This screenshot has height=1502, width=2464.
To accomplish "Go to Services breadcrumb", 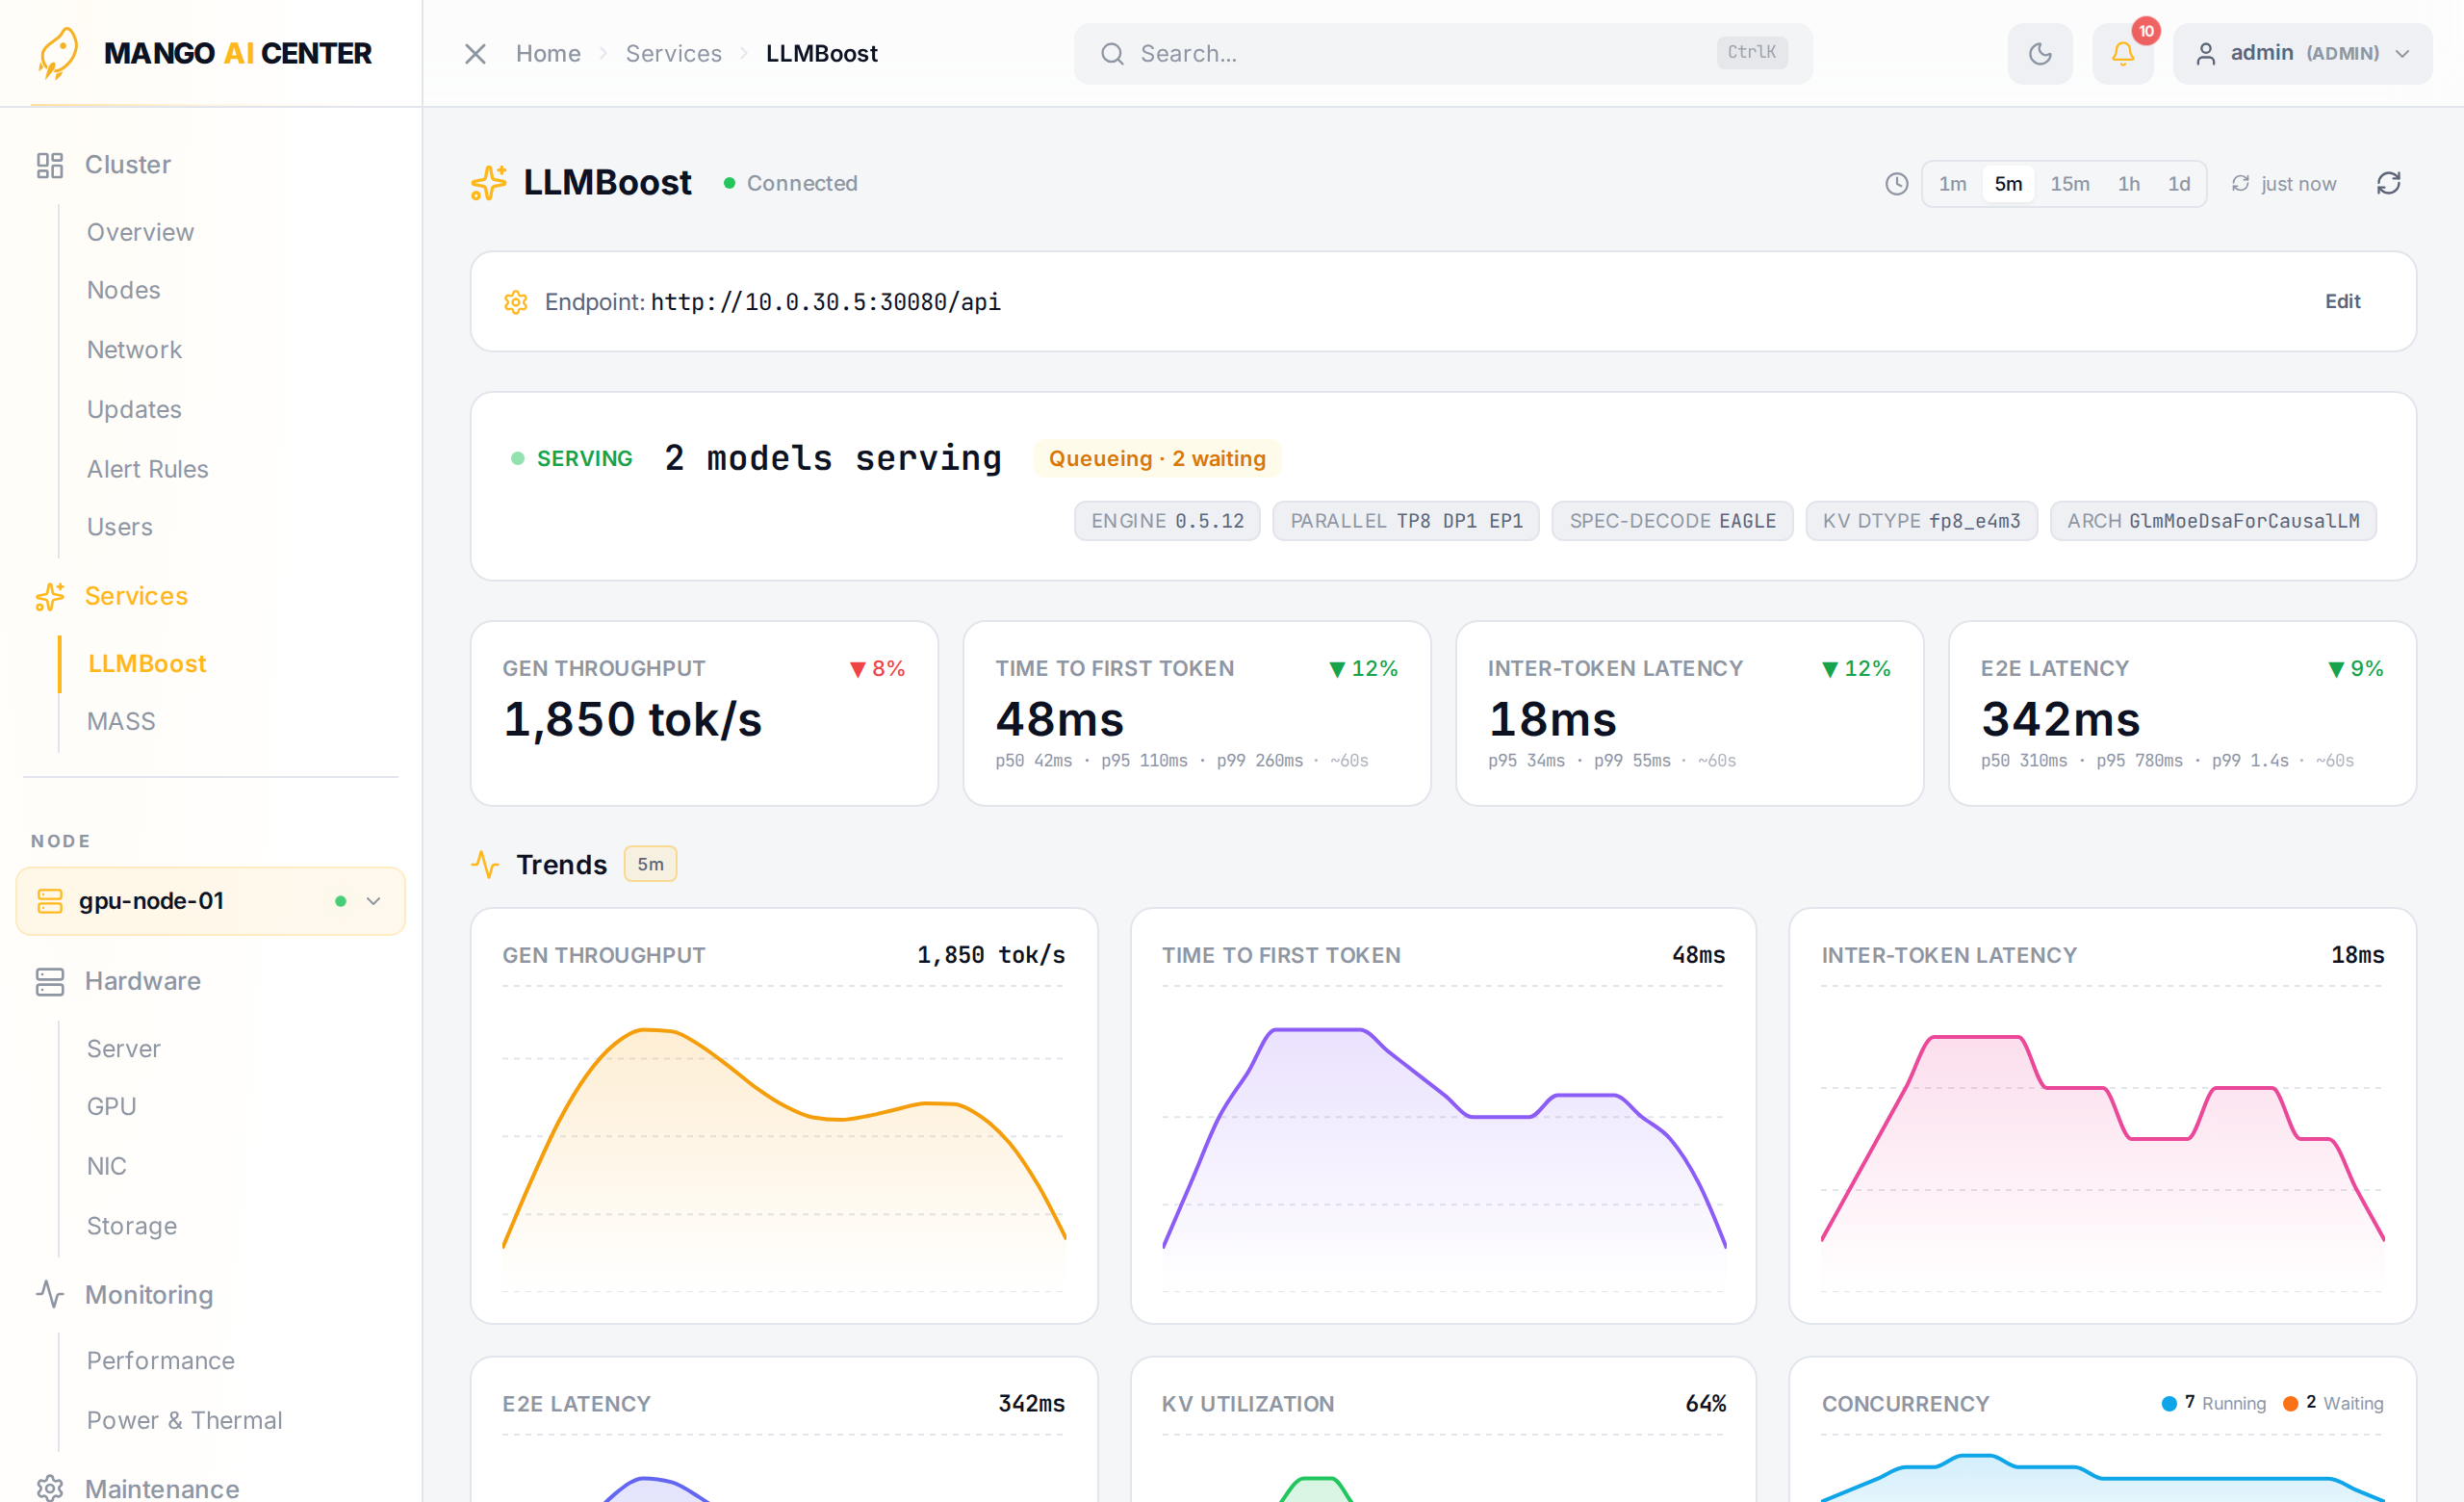I will pyautogui.click(x=673, y=53).
